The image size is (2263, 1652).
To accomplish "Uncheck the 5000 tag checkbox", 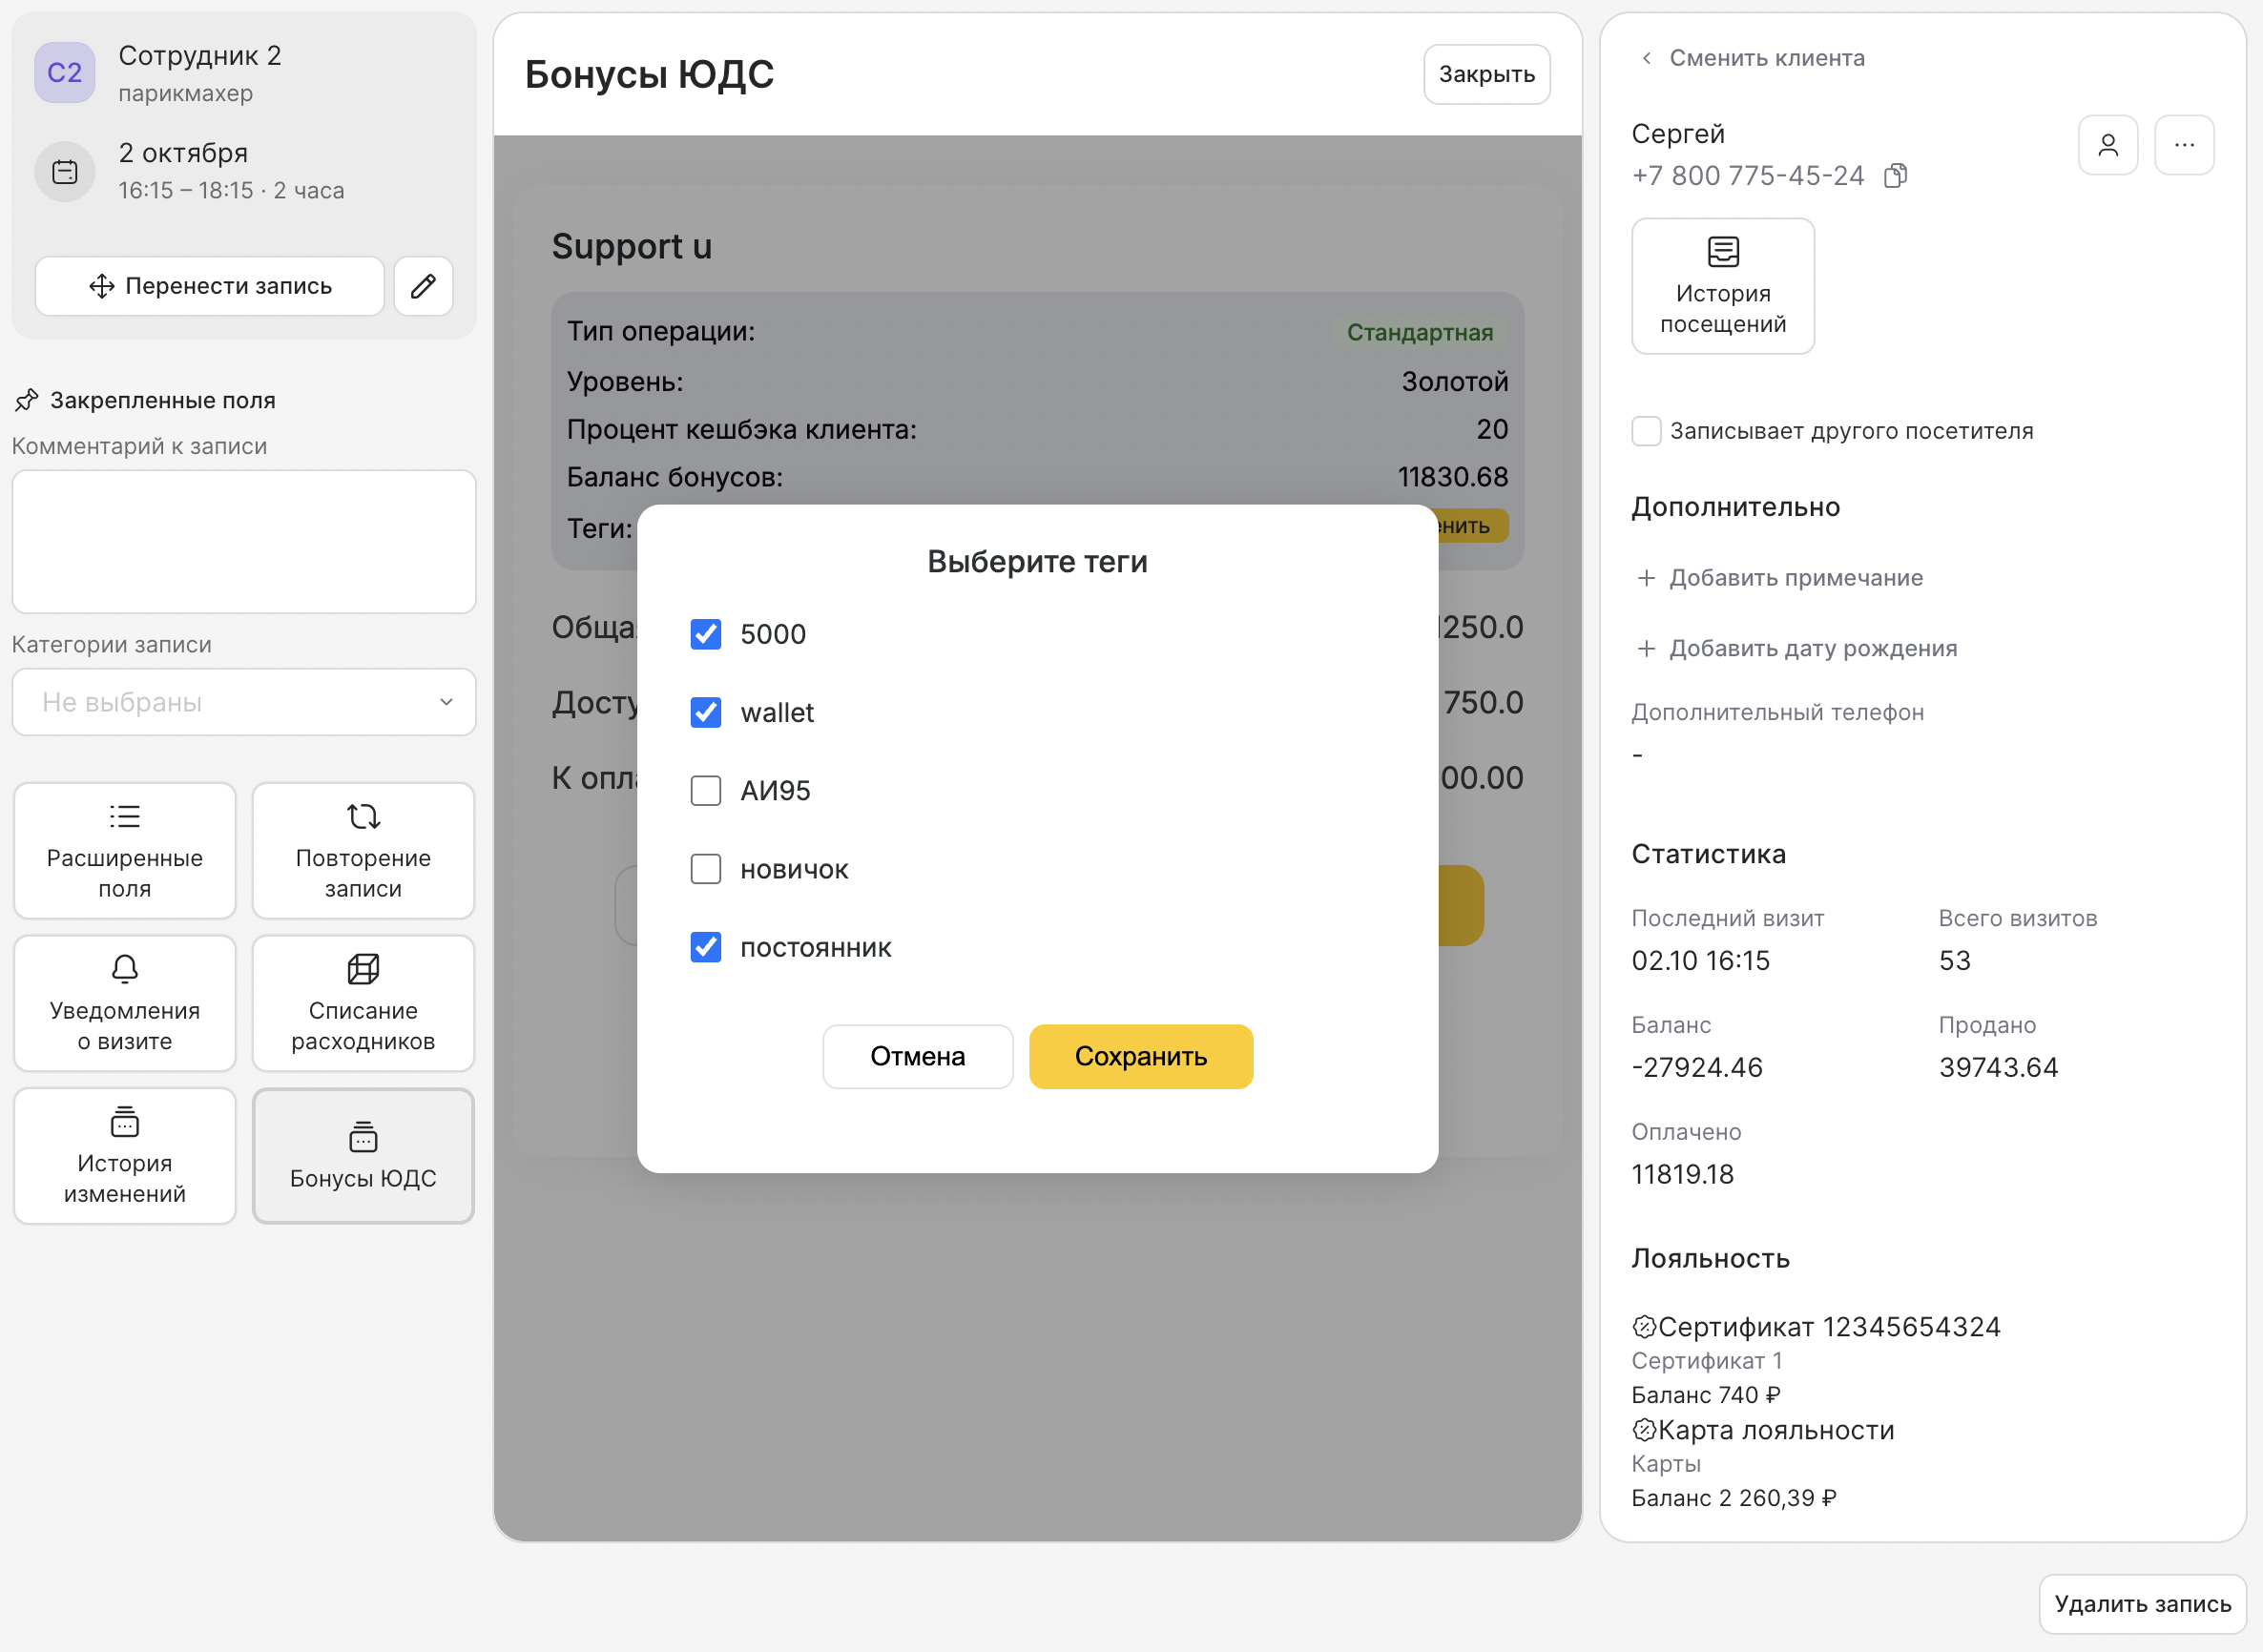I will [706, 634].
